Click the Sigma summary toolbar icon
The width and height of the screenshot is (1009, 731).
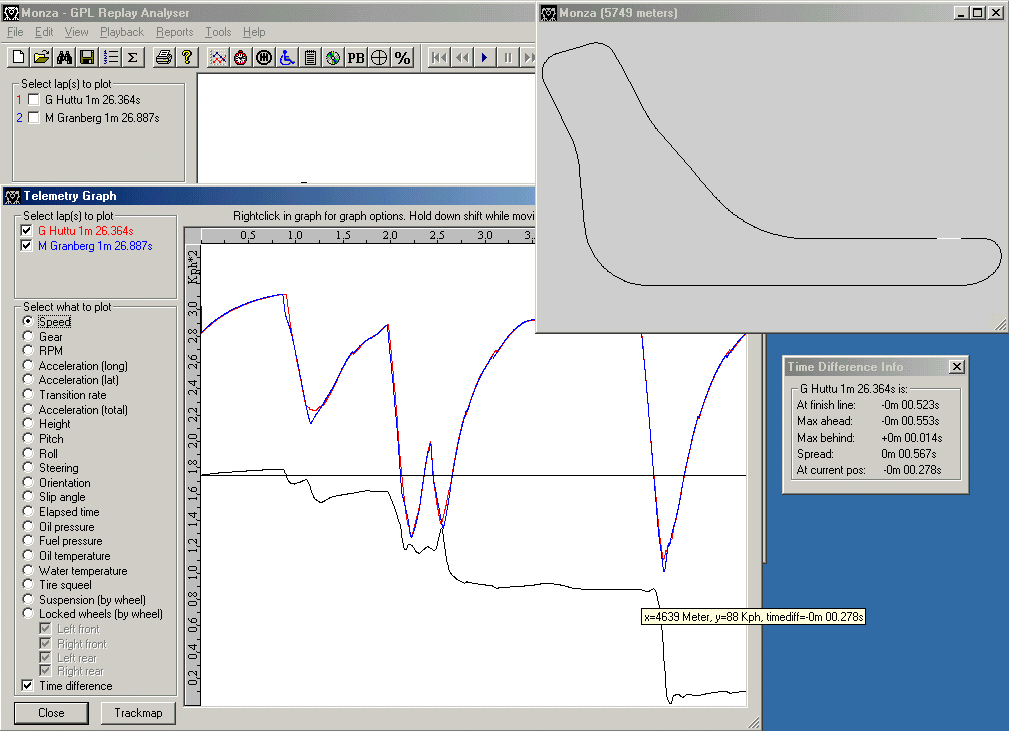[x=132, y=57]
